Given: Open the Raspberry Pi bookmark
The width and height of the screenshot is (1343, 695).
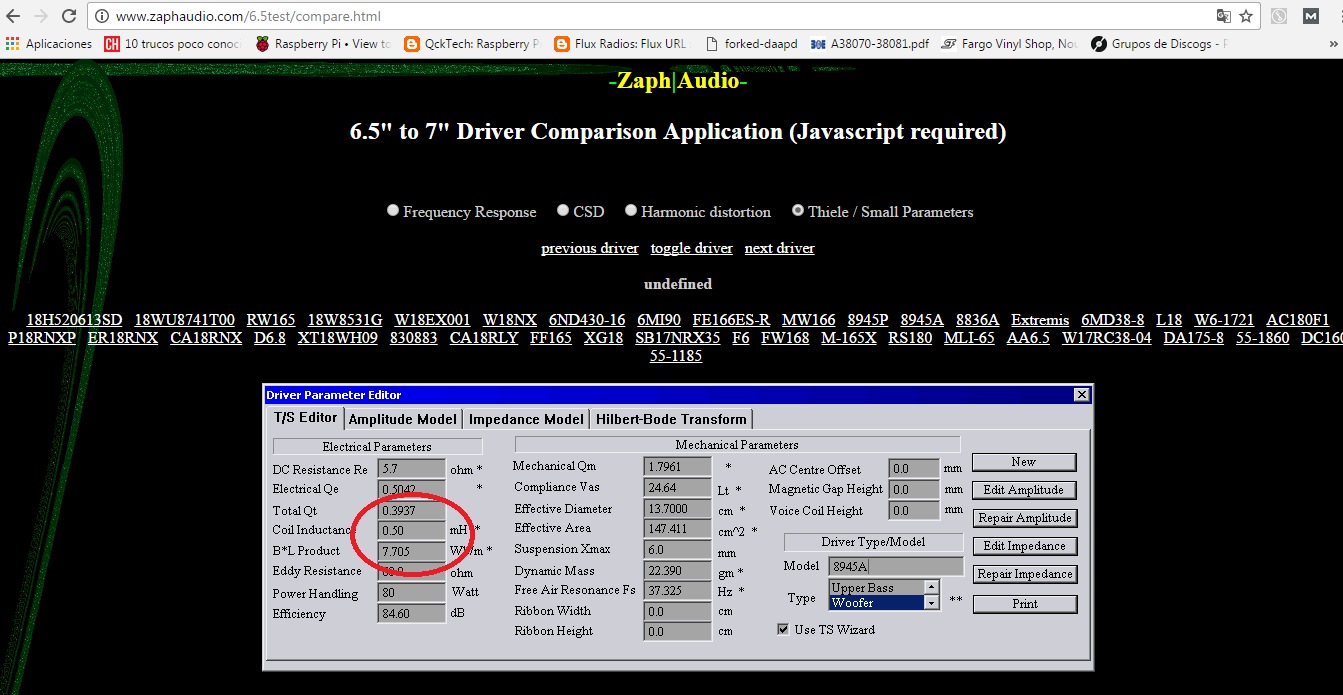Looking at the screenshot, I should tap(322, 44).
